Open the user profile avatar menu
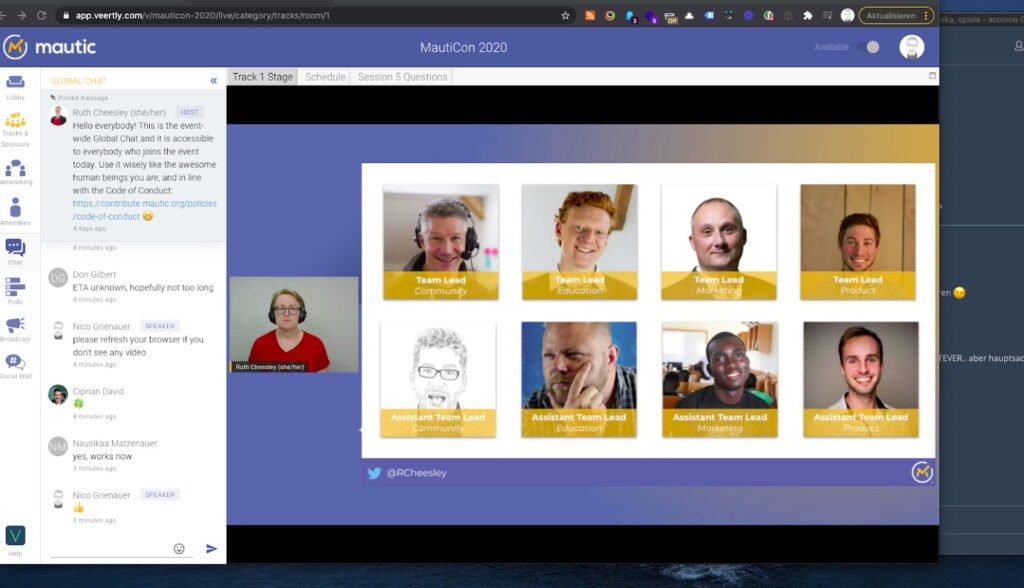The image size is (1024, 588). click(x=912, y=47)
